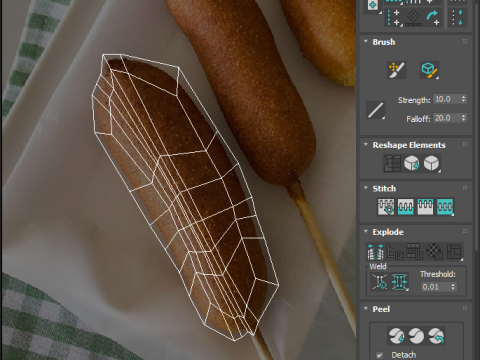Click vertical dotted align icon with plus signs

click(394, 17)
